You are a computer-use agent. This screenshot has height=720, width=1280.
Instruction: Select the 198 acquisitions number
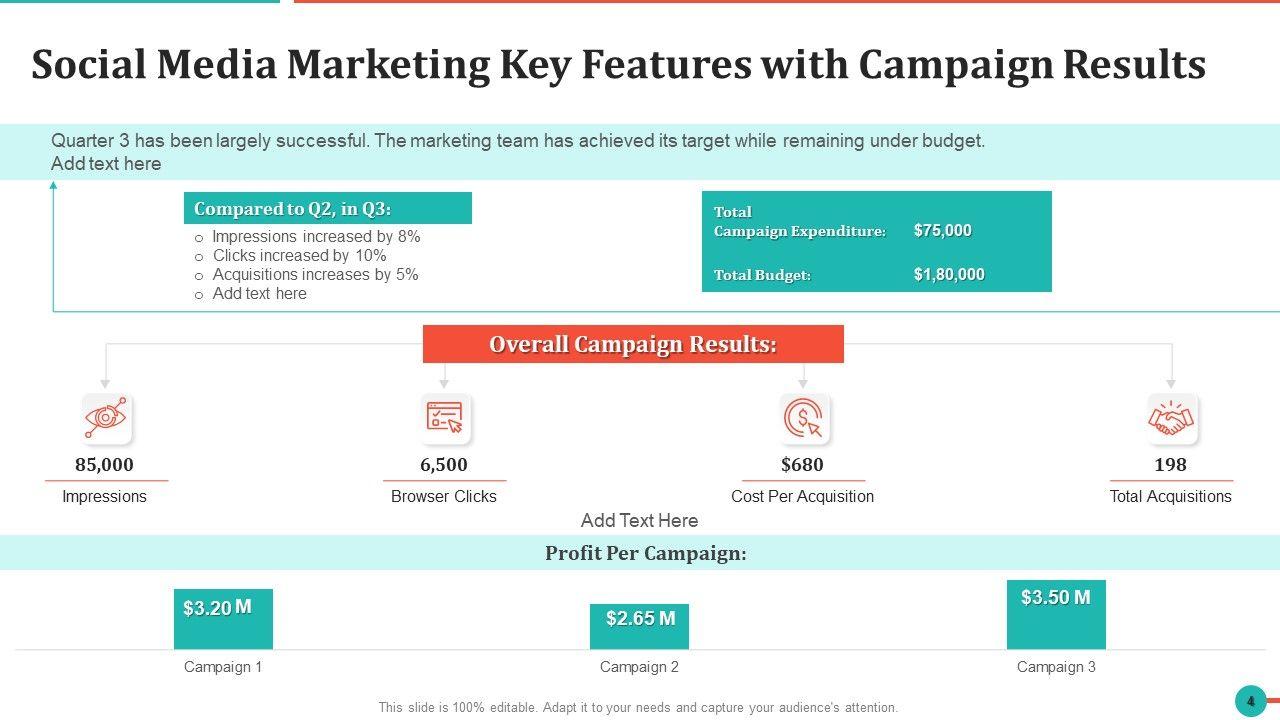1170,465
